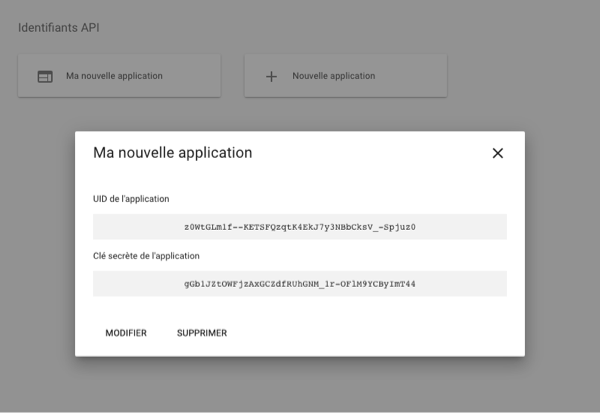
Task: Close the Ma nouvelle application dialog
Action: click(497, 153)
